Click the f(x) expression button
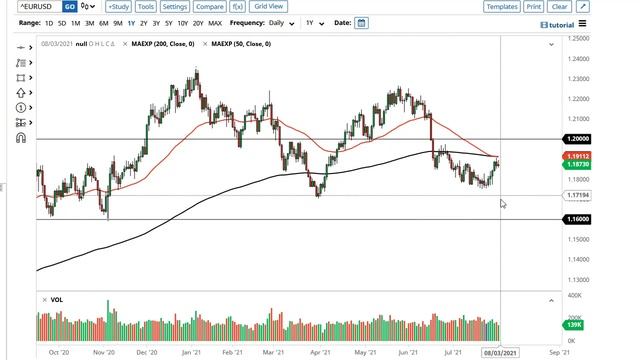Image resolution: width=640 pixels, height=360 pixels. click(238, 7)
